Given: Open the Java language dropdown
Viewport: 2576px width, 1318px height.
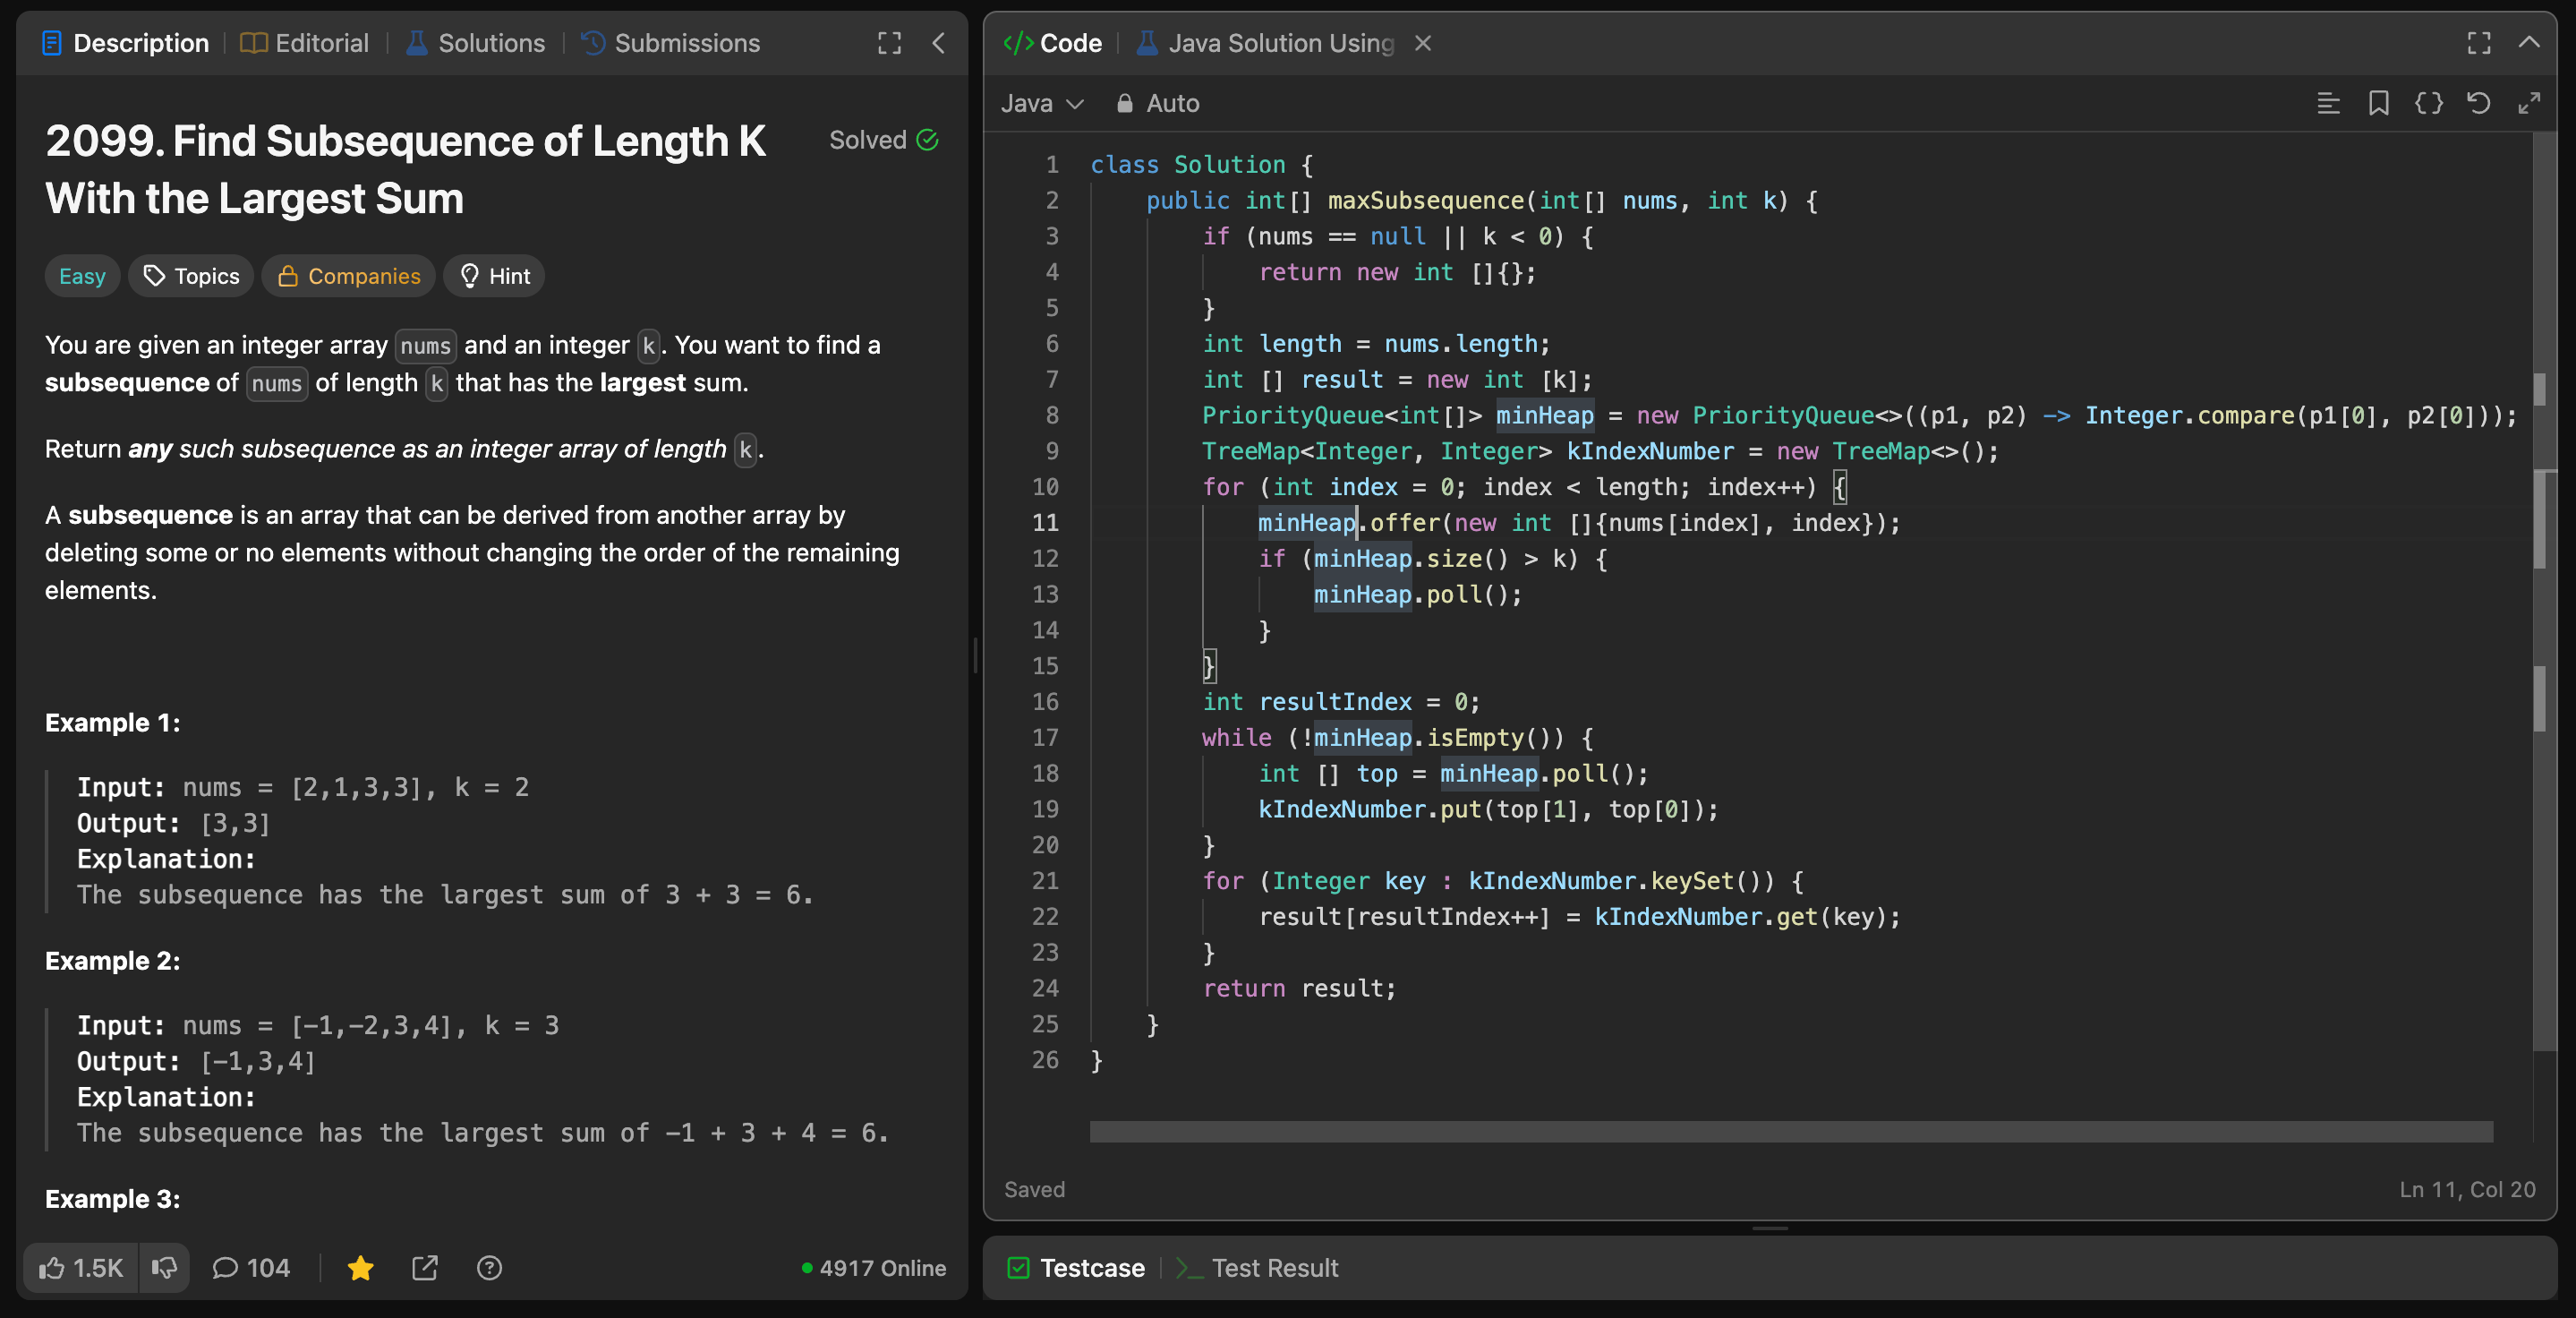Looking at the screenshot, I should click(x=1042, y=103).
